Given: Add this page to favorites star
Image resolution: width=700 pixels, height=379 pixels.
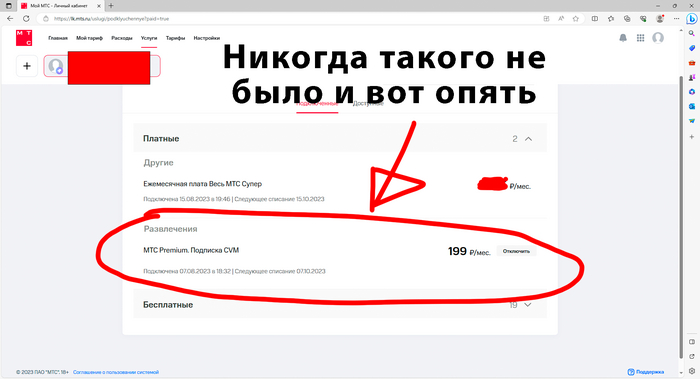Looking at the screenshot, I should [x=575, y=19].
